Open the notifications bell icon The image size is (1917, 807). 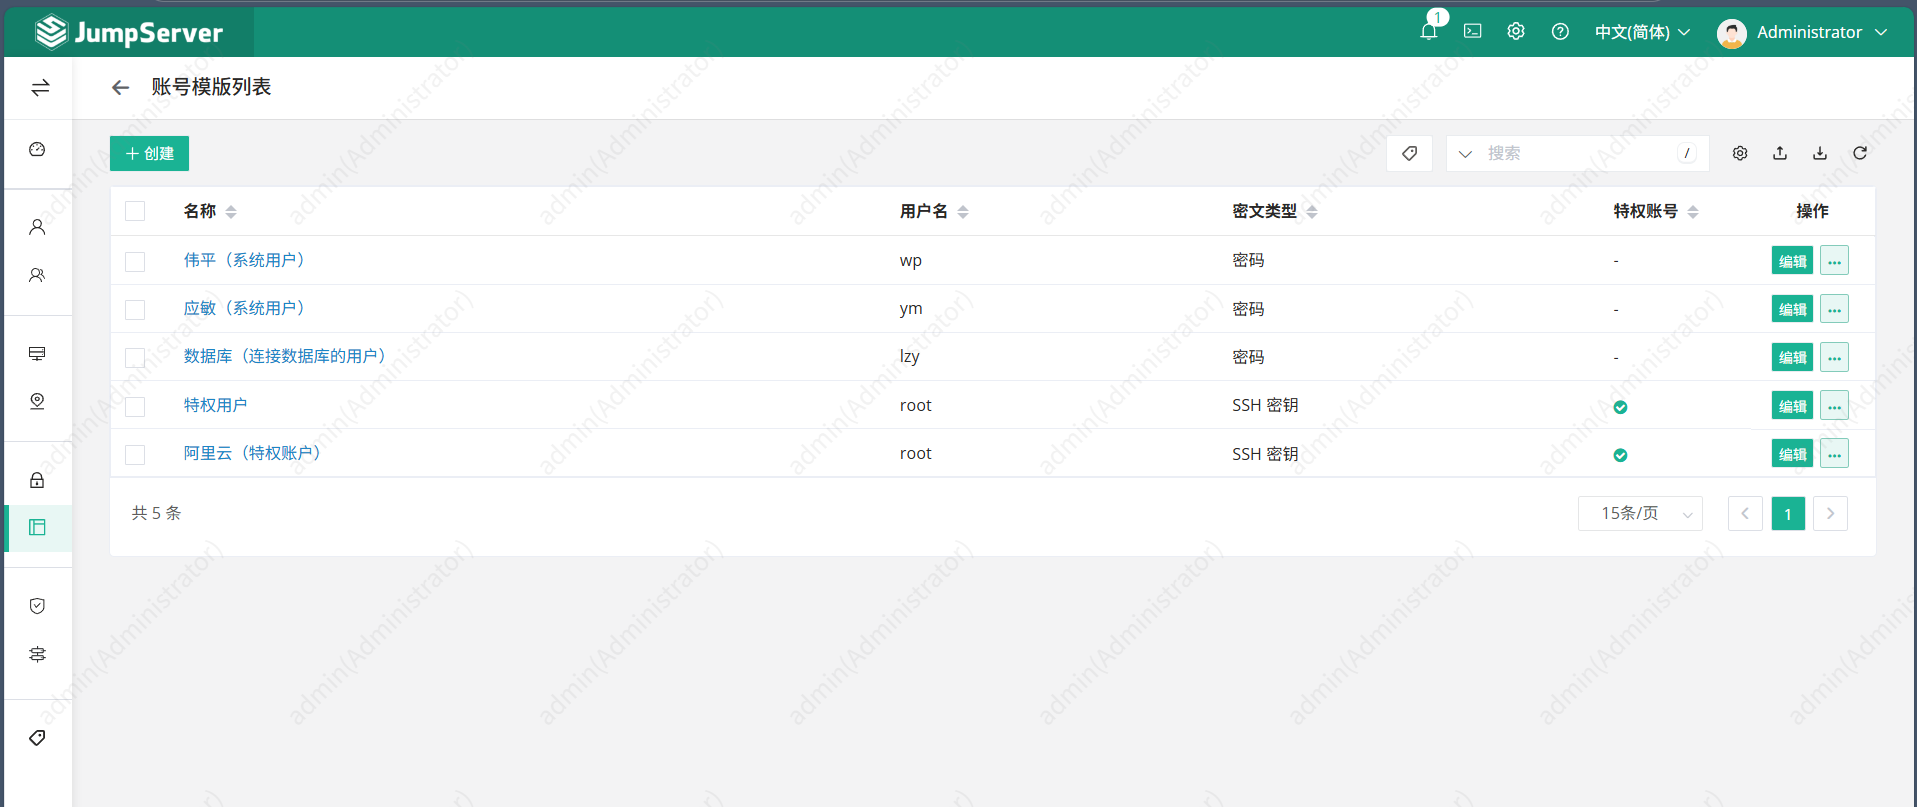[1428, 32]
